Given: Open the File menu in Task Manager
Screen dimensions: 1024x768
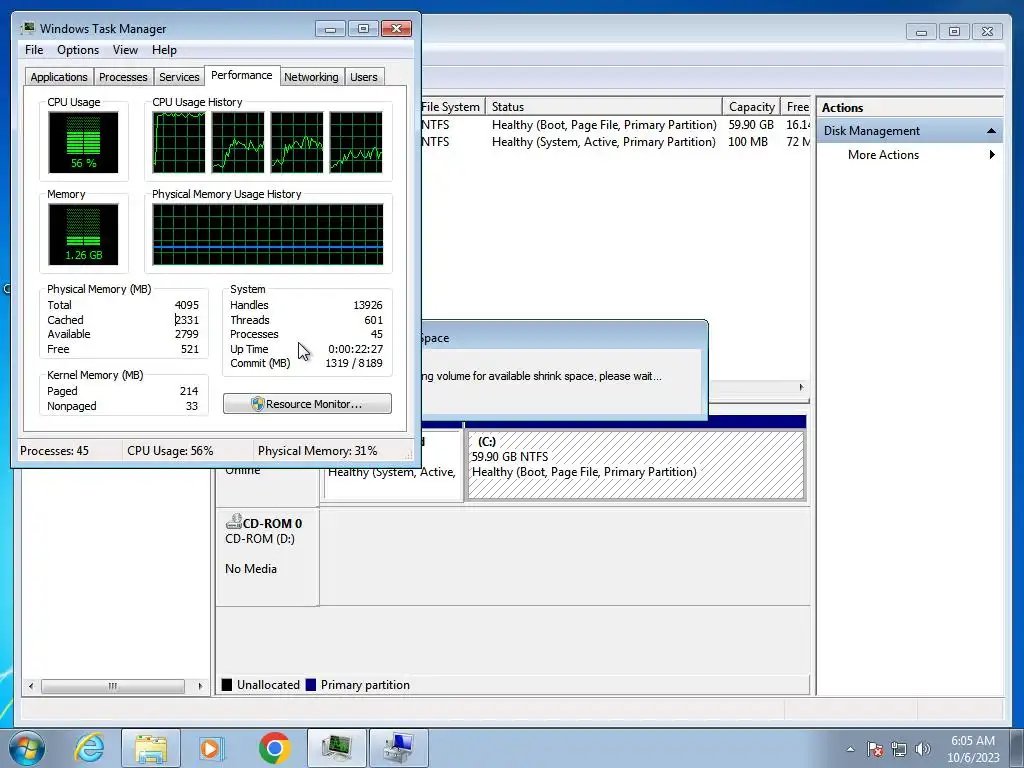Looking at the screenshot, I should pos(34,50).
